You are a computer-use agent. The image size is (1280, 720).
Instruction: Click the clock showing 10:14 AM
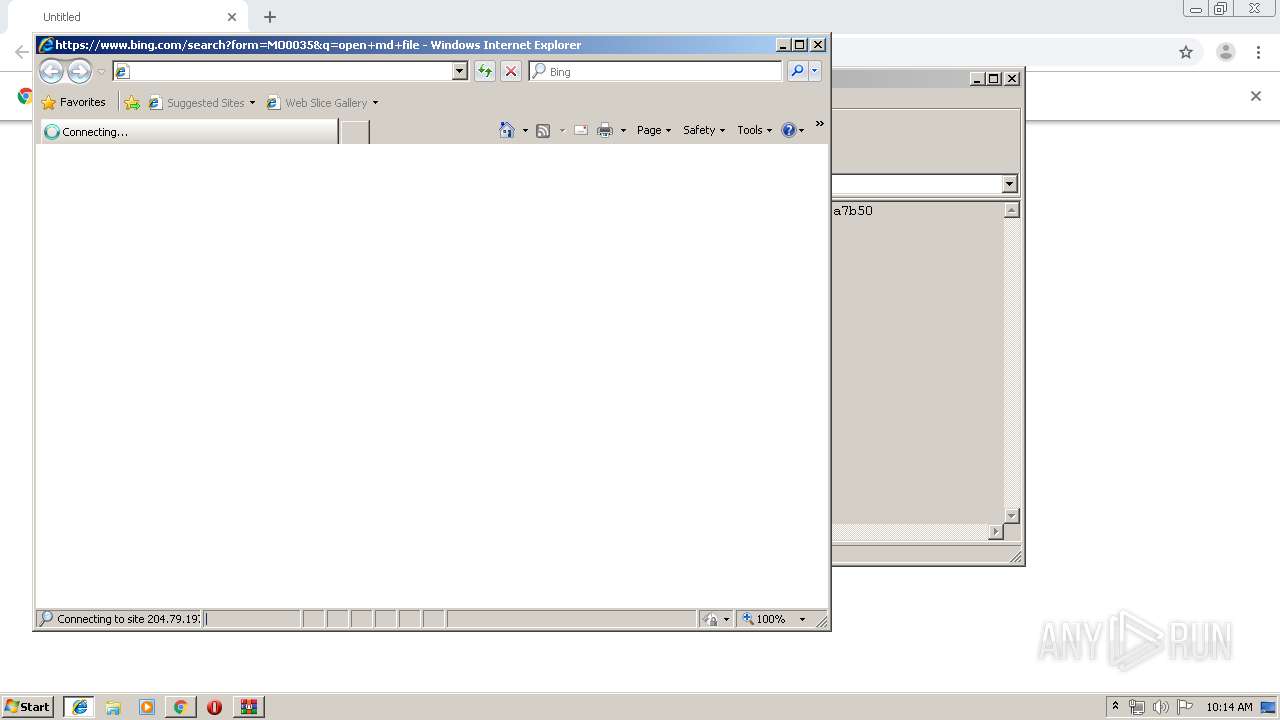pyautogui.click(x=1229, y=707)
